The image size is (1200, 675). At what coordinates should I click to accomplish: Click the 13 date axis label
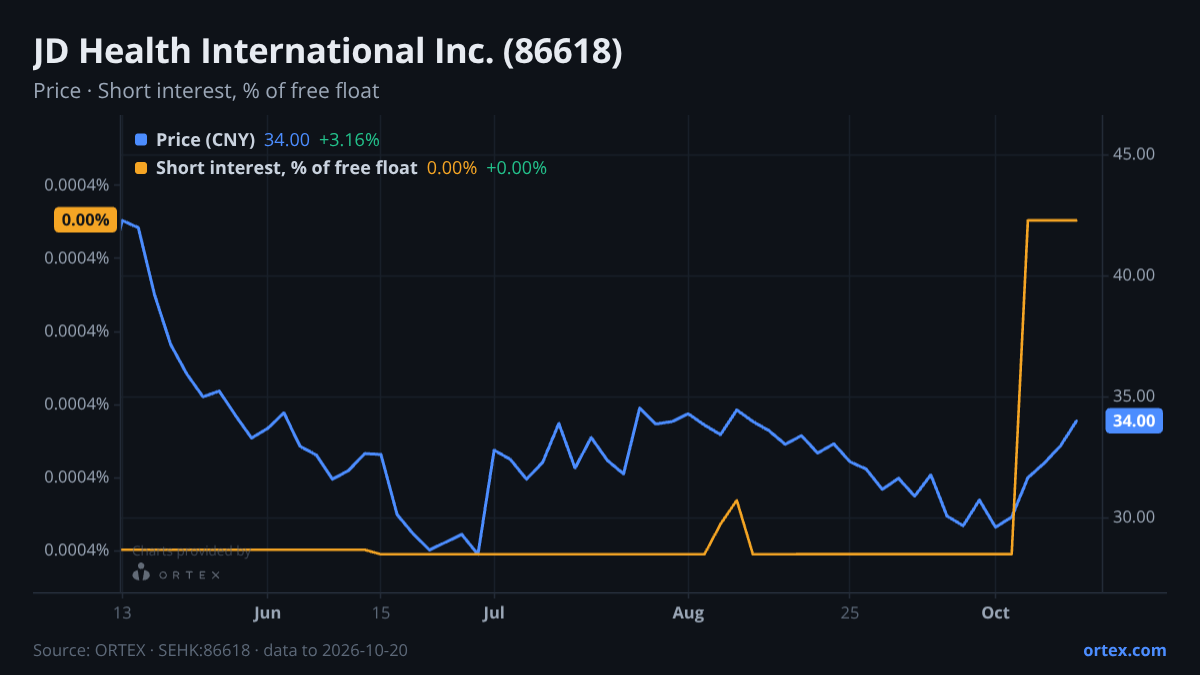(x=121, y=612)
